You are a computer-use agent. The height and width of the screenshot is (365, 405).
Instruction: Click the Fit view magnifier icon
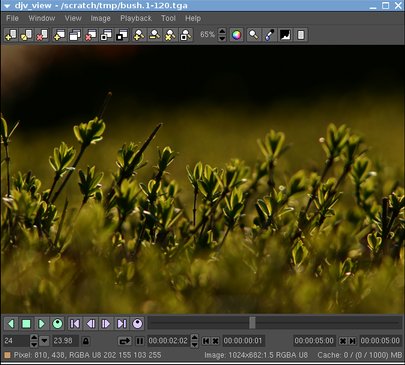coord(186,35)
